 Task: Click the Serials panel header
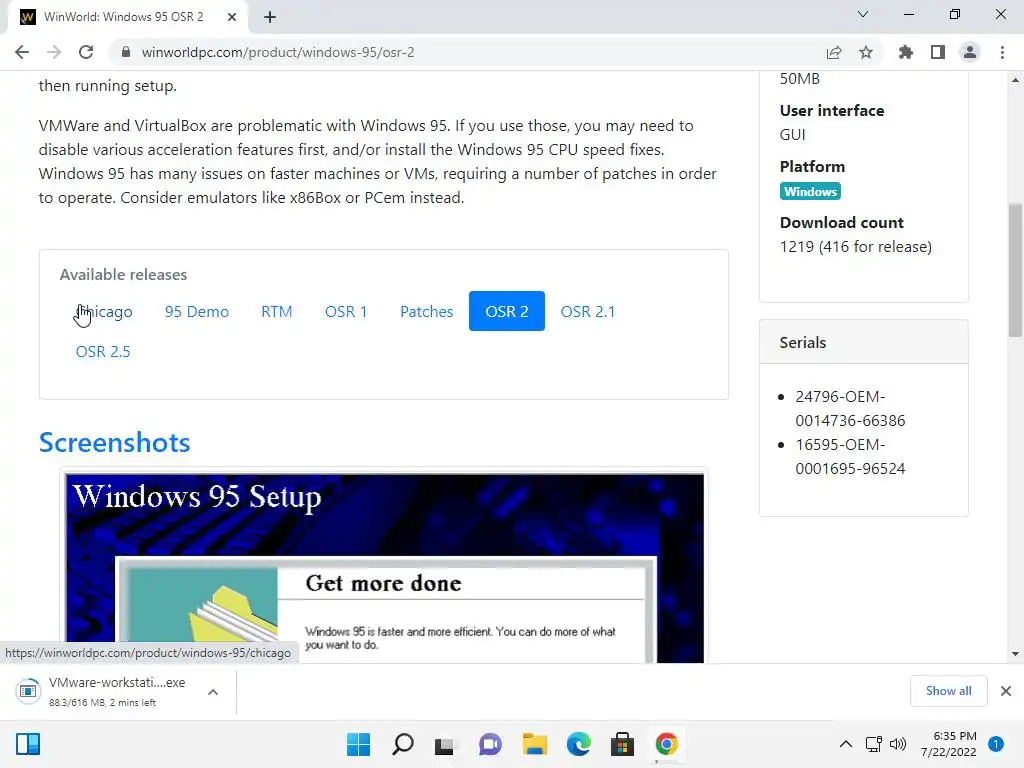point(863,342)
